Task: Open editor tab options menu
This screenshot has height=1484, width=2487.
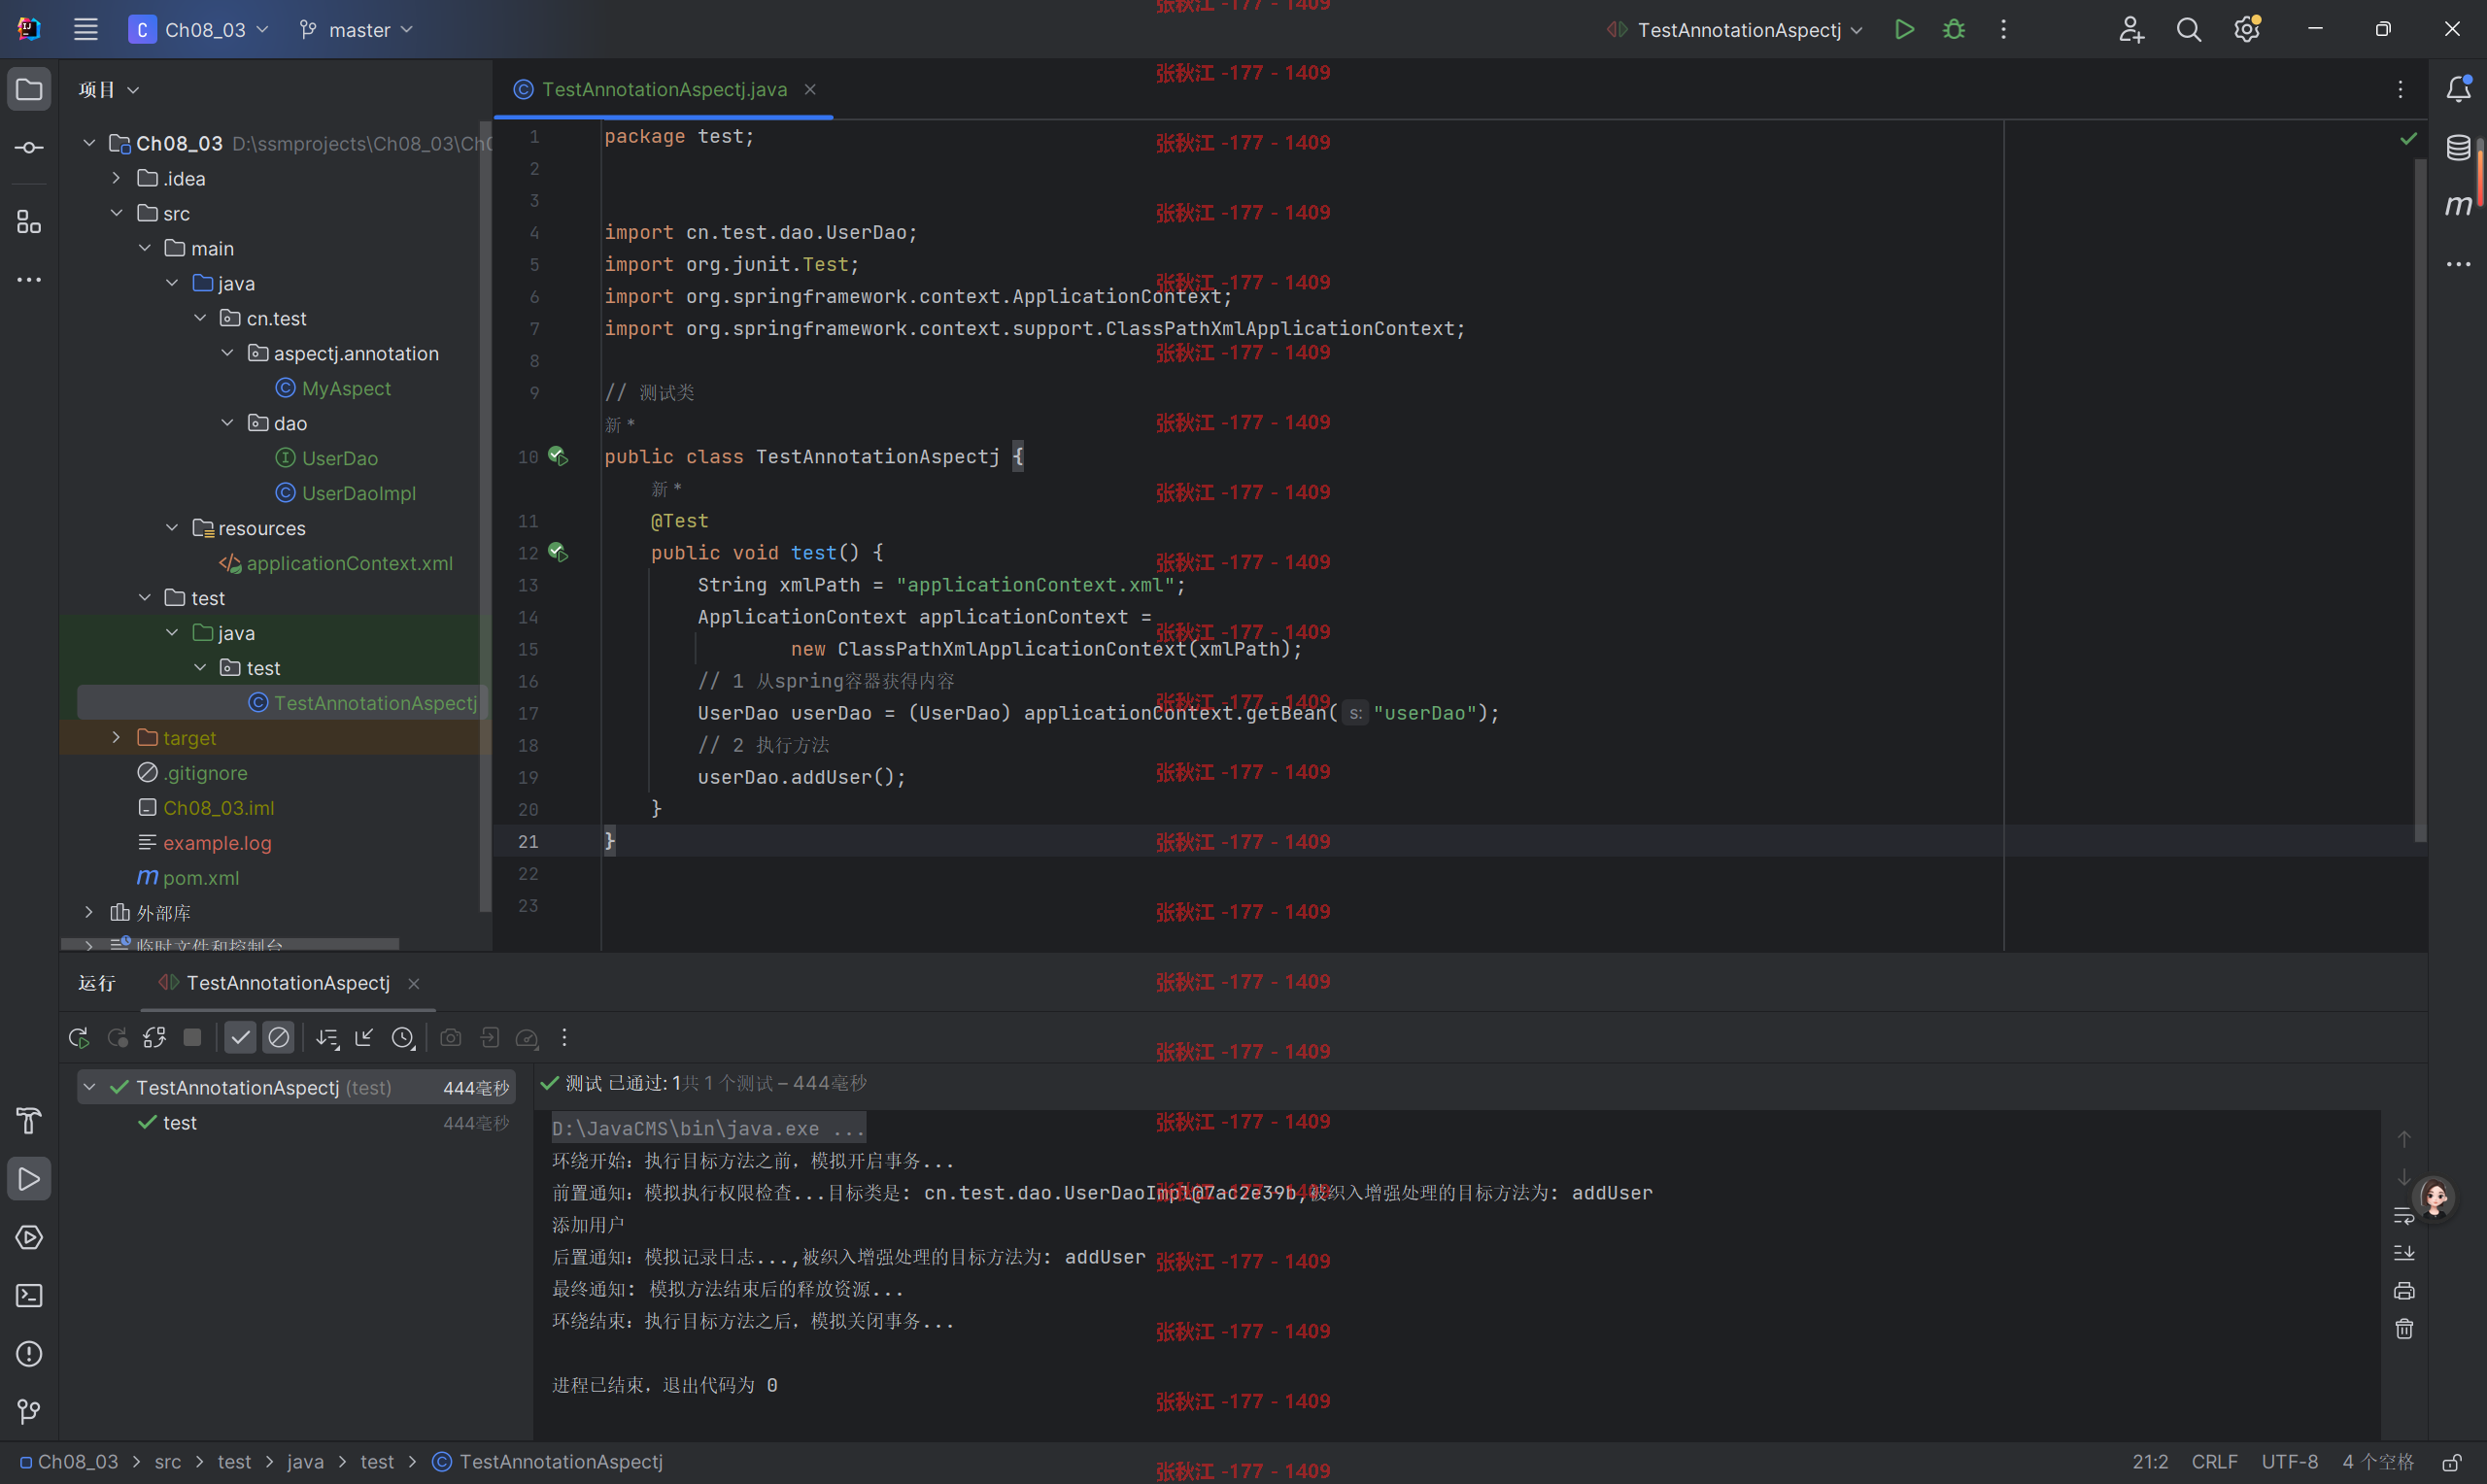Action: point(2400,89)
